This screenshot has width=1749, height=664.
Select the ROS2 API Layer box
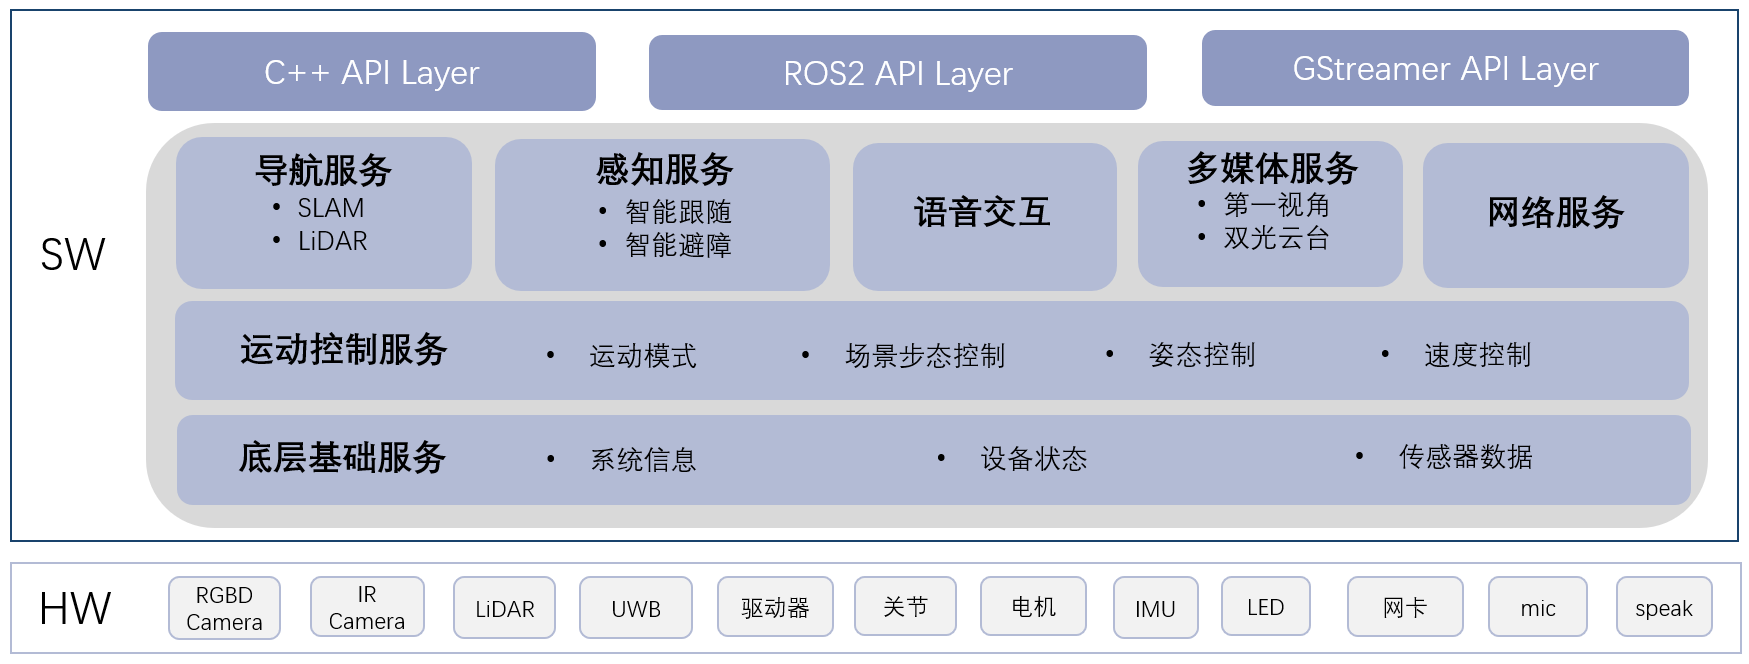point(897,73)
